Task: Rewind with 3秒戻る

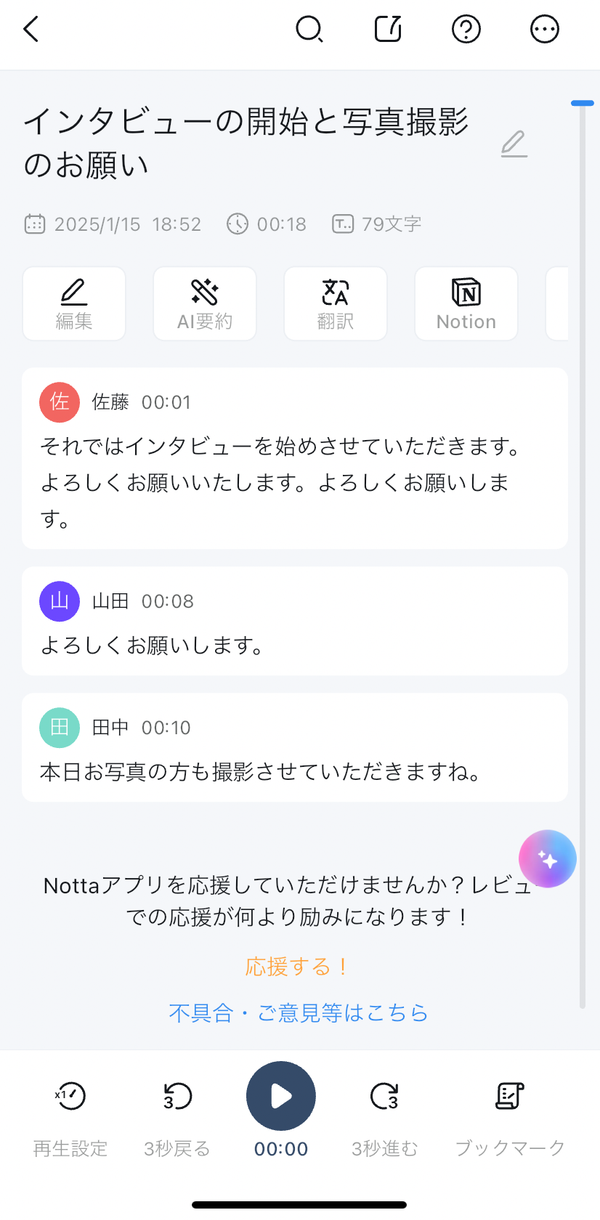Action: coord(177,1118)
